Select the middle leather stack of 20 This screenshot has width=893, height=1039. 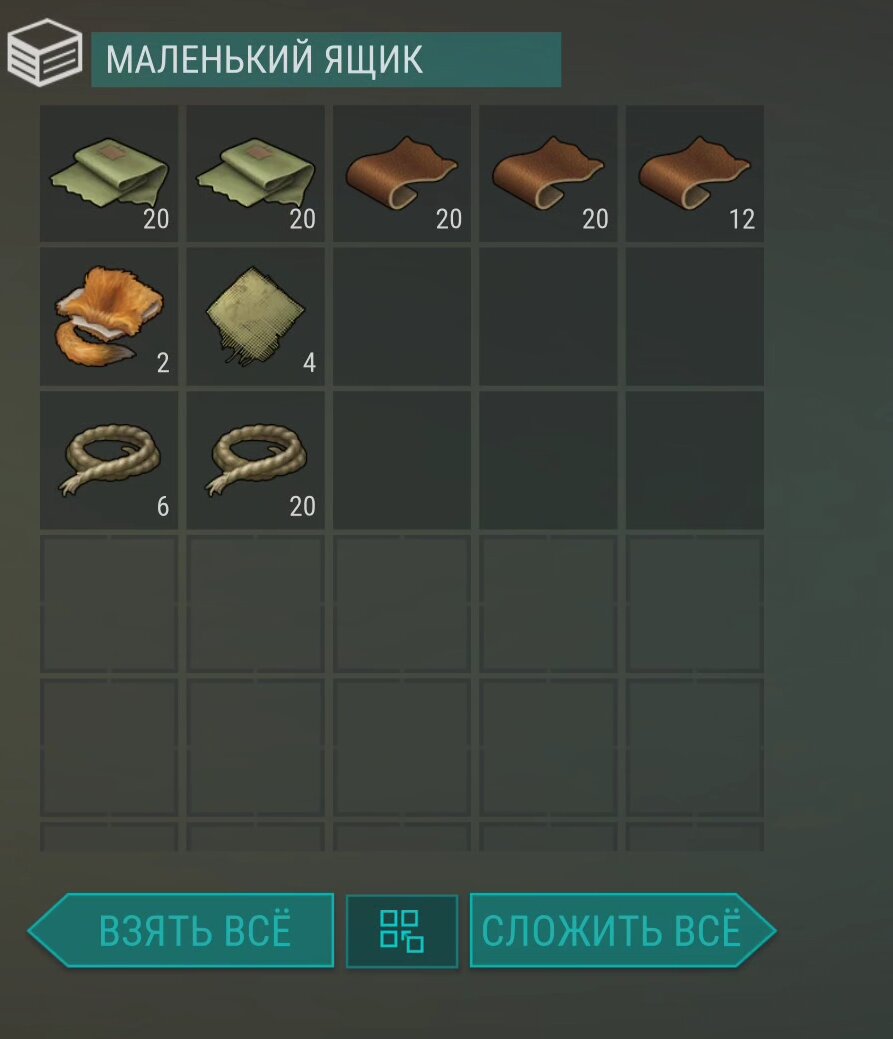pyautogui.click(x=549, y=174)
